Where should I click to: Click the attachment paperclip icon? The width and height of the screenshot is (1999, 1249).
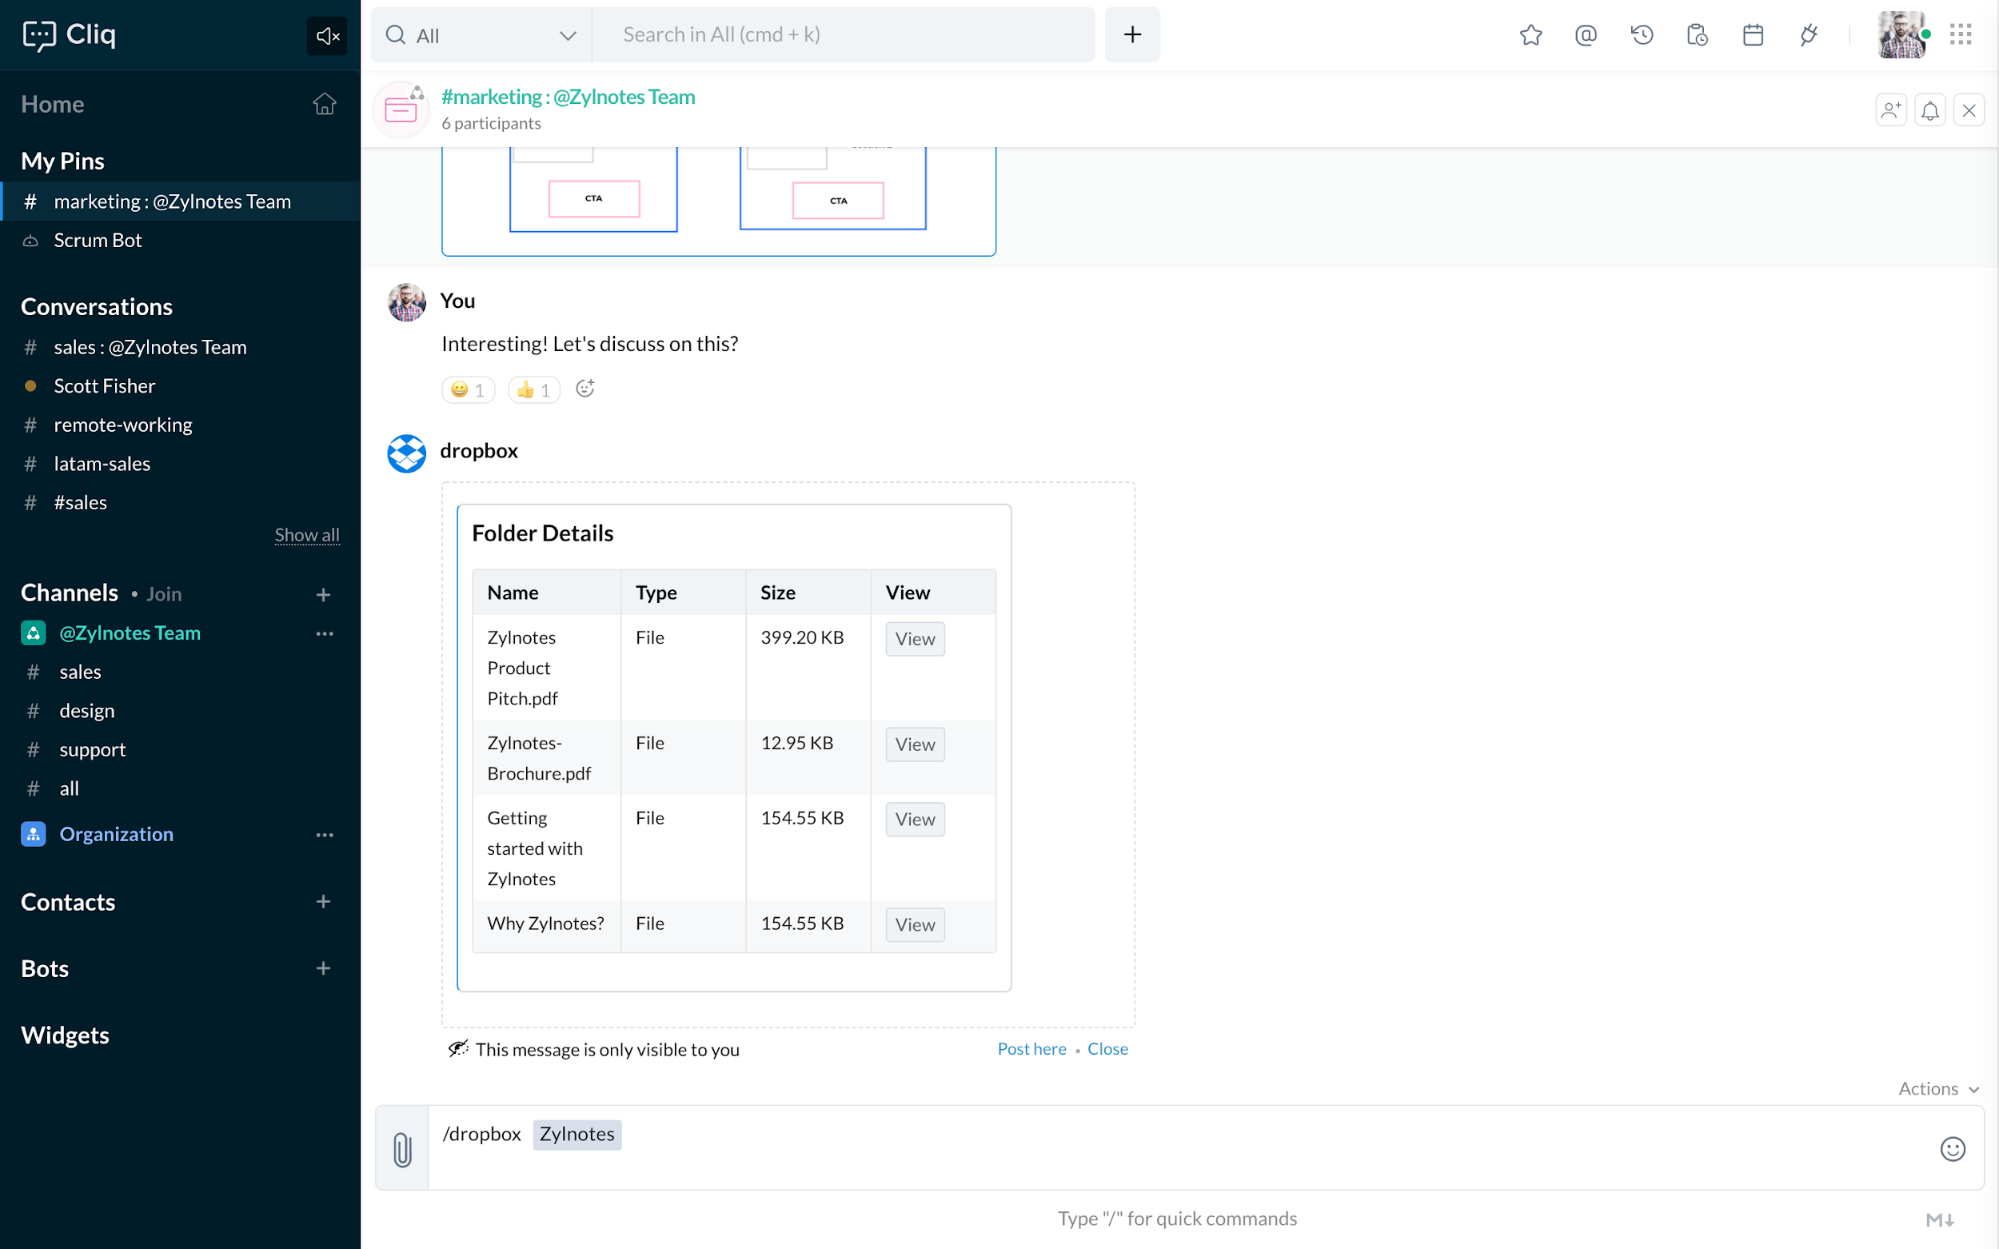pos(402,1149)
